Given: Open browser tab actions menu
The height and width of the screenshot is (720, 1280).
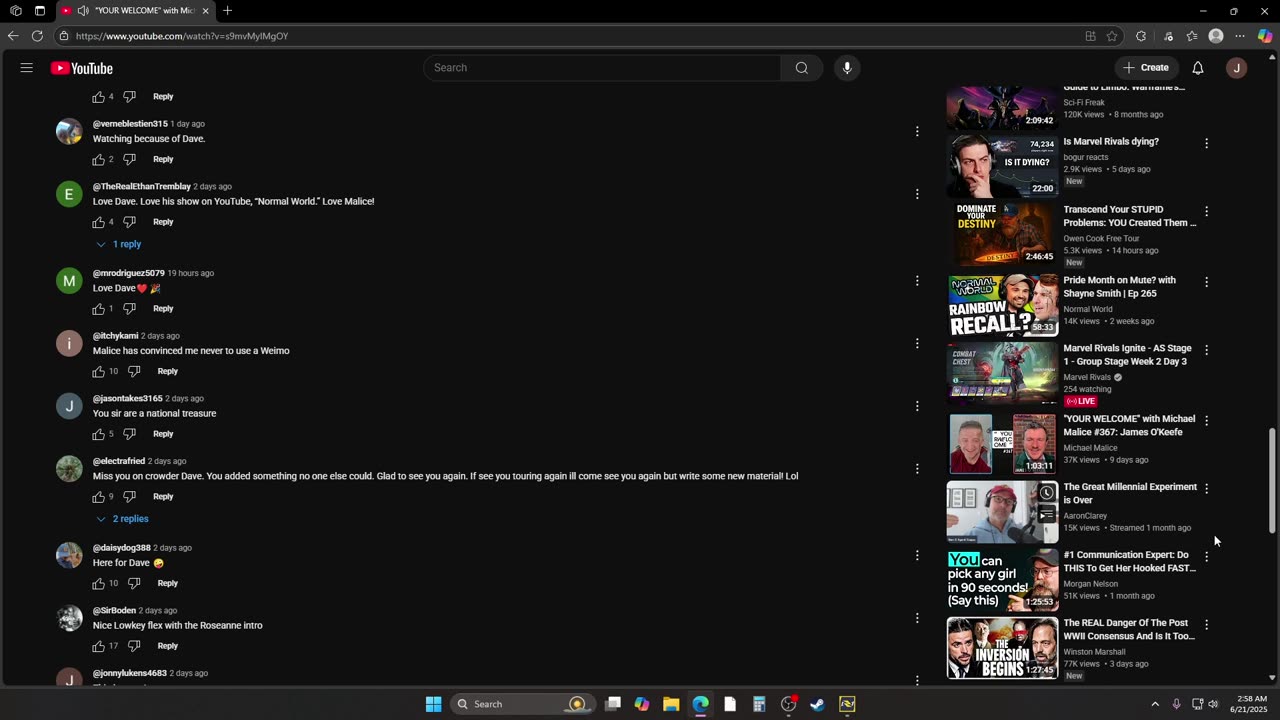Looking at the screenshot, I should point(40,11).
